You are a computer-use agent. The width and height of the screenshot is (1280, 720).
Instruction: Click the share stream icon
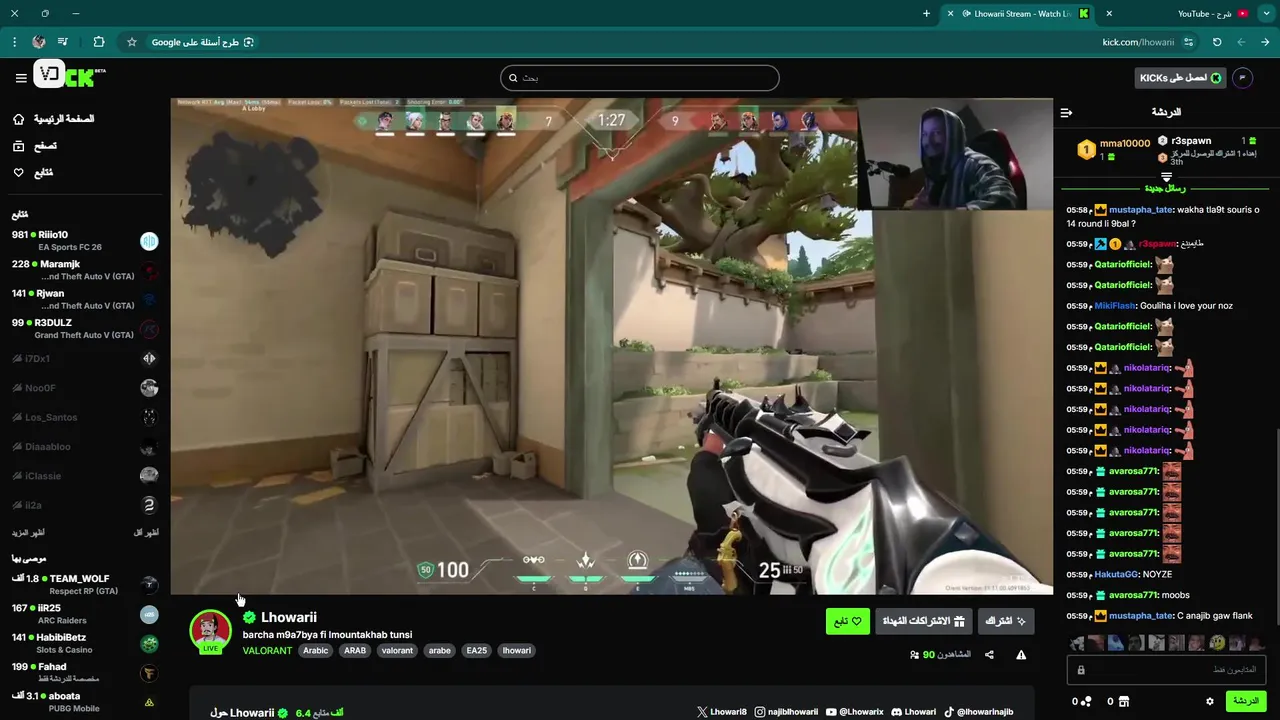989,655
